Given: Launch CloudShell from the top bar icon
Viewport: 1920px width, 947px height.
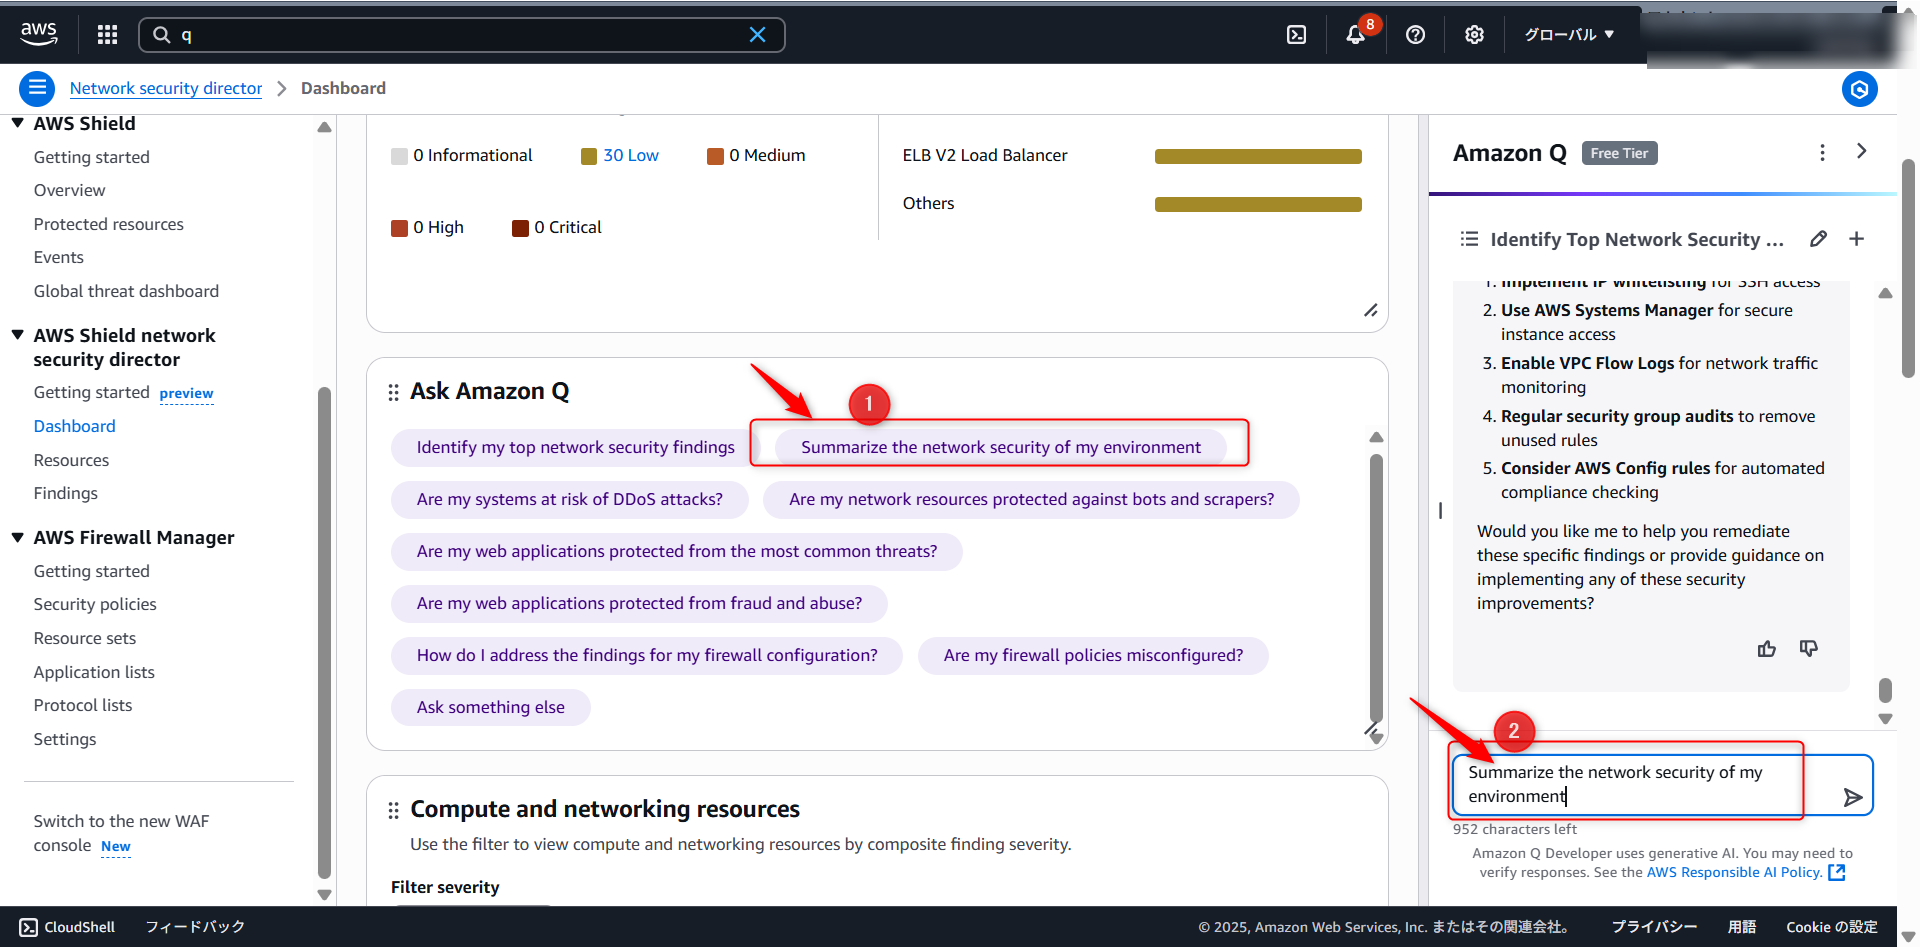Looking at the screenshot, I should click(x=1296, y=35).
